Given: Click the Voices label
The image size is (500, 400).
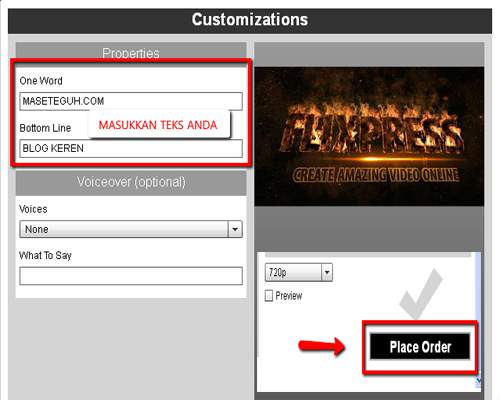Looking at the screenshot, I should pos(33,209).
